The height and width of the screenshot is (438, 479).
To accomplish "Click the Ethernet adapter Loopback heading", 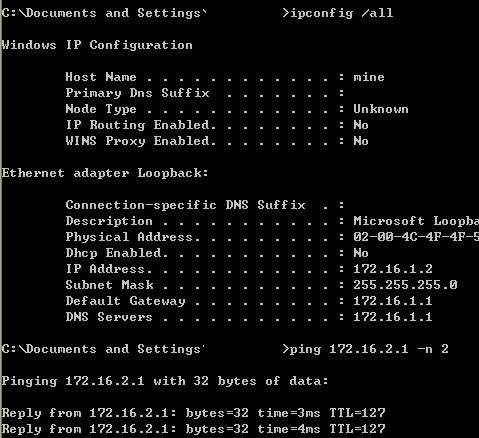I will click(105, 173).
